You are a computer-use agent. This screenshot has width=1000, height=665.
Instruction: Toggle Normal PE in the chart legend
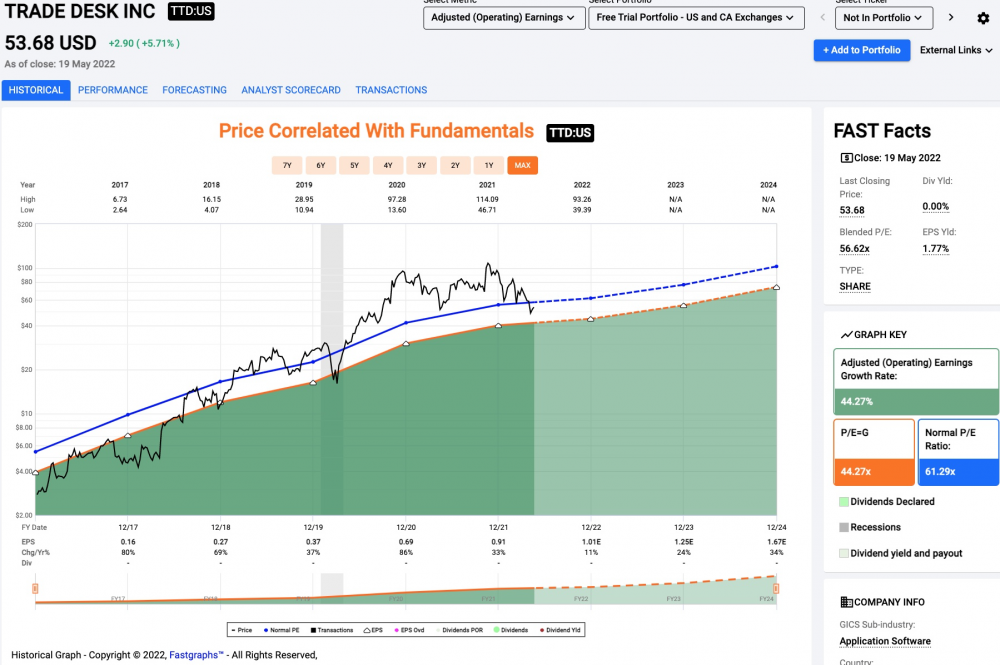[281, 630]
